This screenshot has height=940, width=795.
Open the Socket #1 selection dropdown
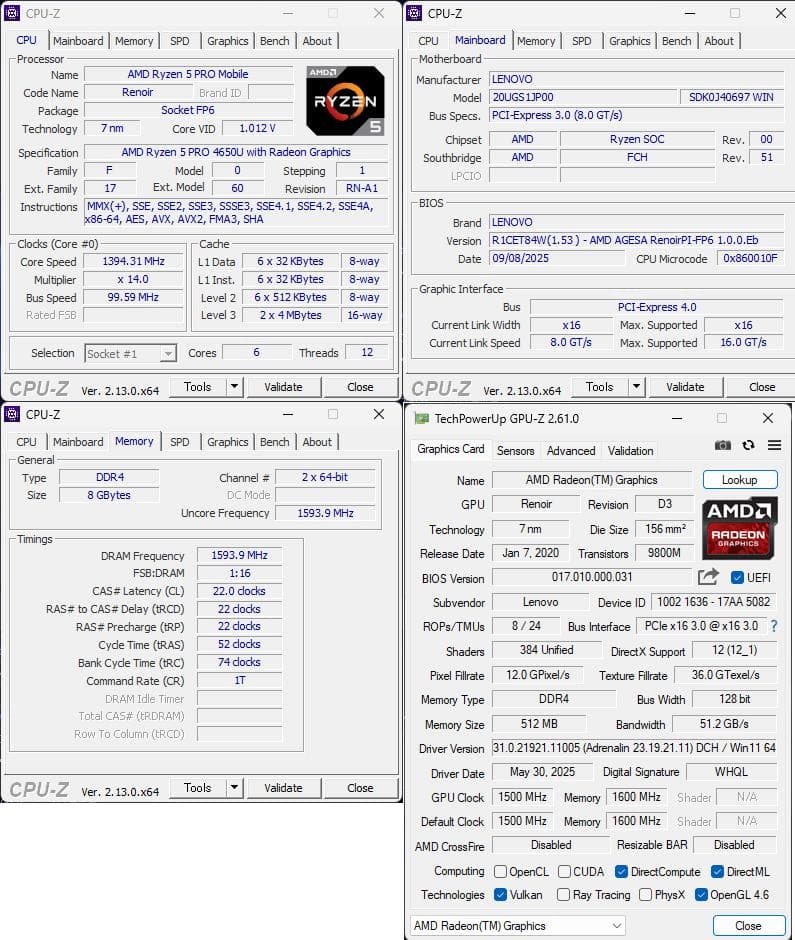tap(130, 354)
